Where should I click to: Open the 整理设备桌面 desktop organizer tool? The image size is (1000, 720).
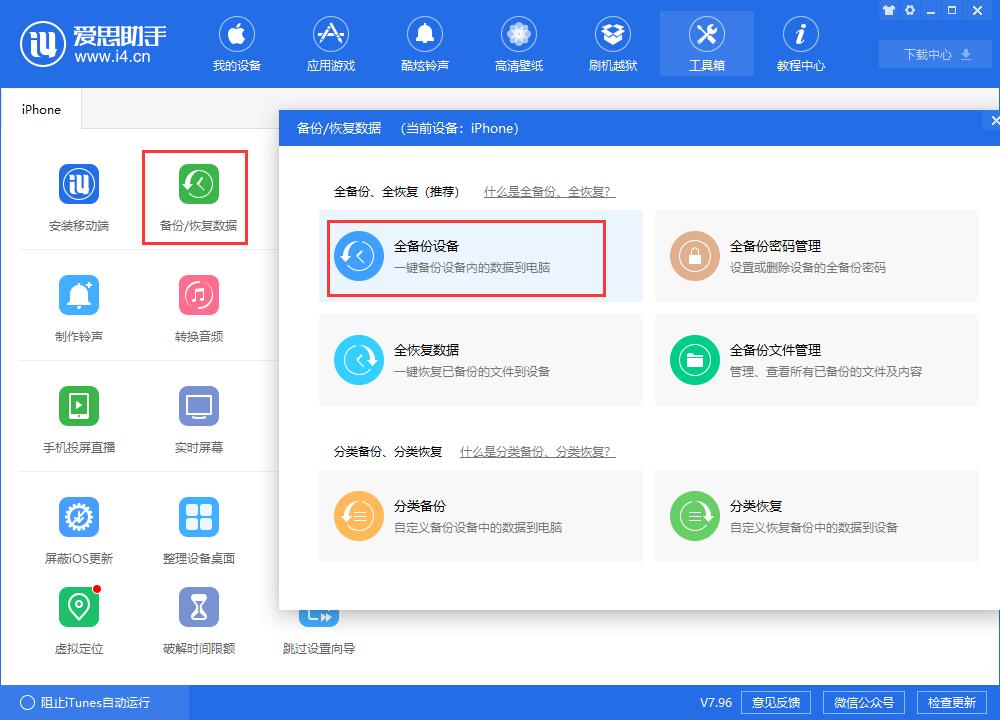tap(198, 527)
